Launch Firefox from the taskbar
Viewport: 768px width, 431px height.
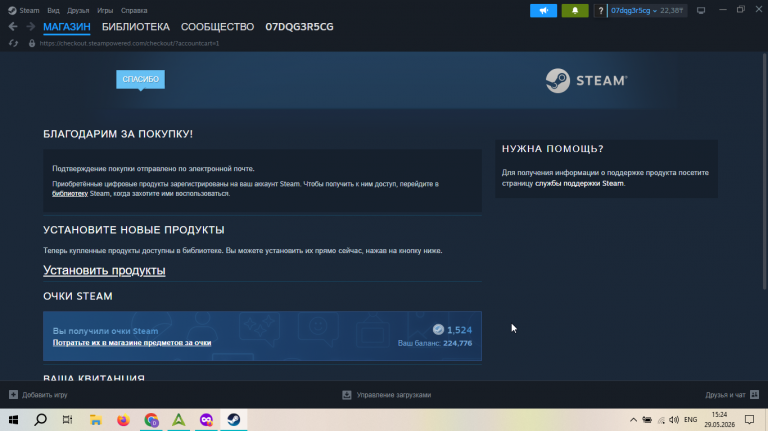pyautogui.click(x=123, y=420)
